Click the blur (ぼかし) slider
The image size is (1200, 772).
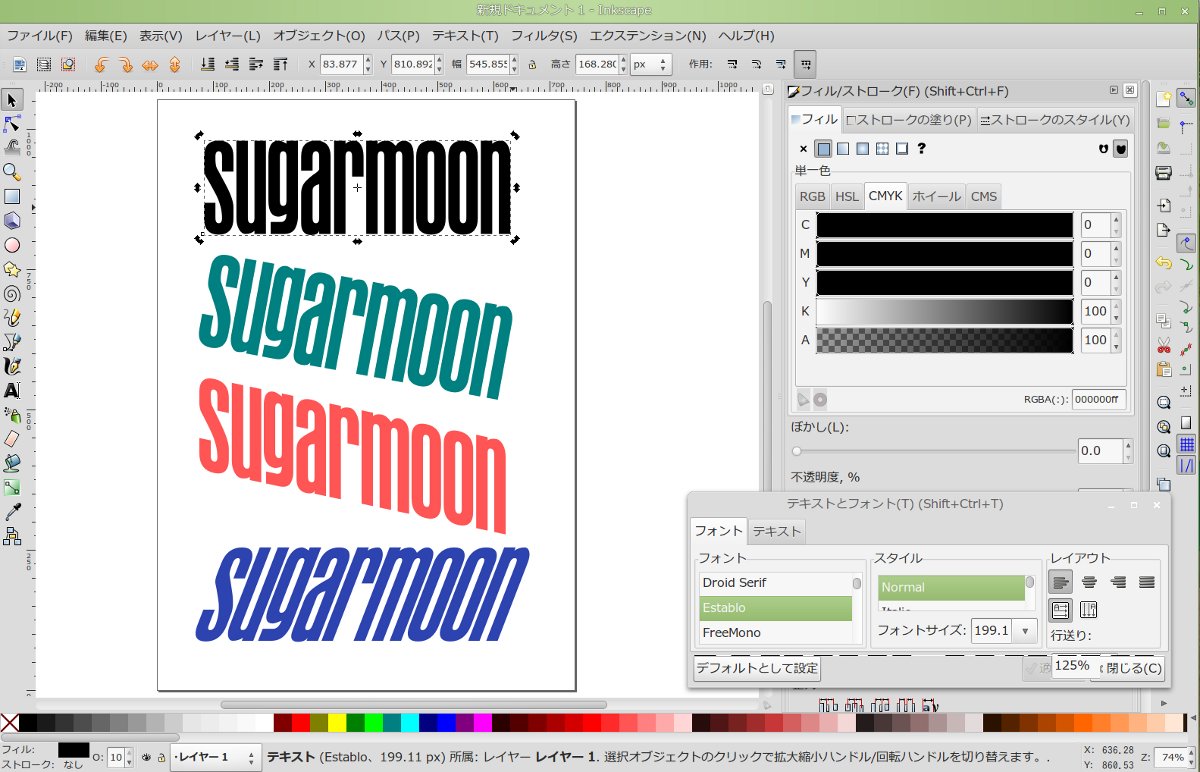point(932,451)
